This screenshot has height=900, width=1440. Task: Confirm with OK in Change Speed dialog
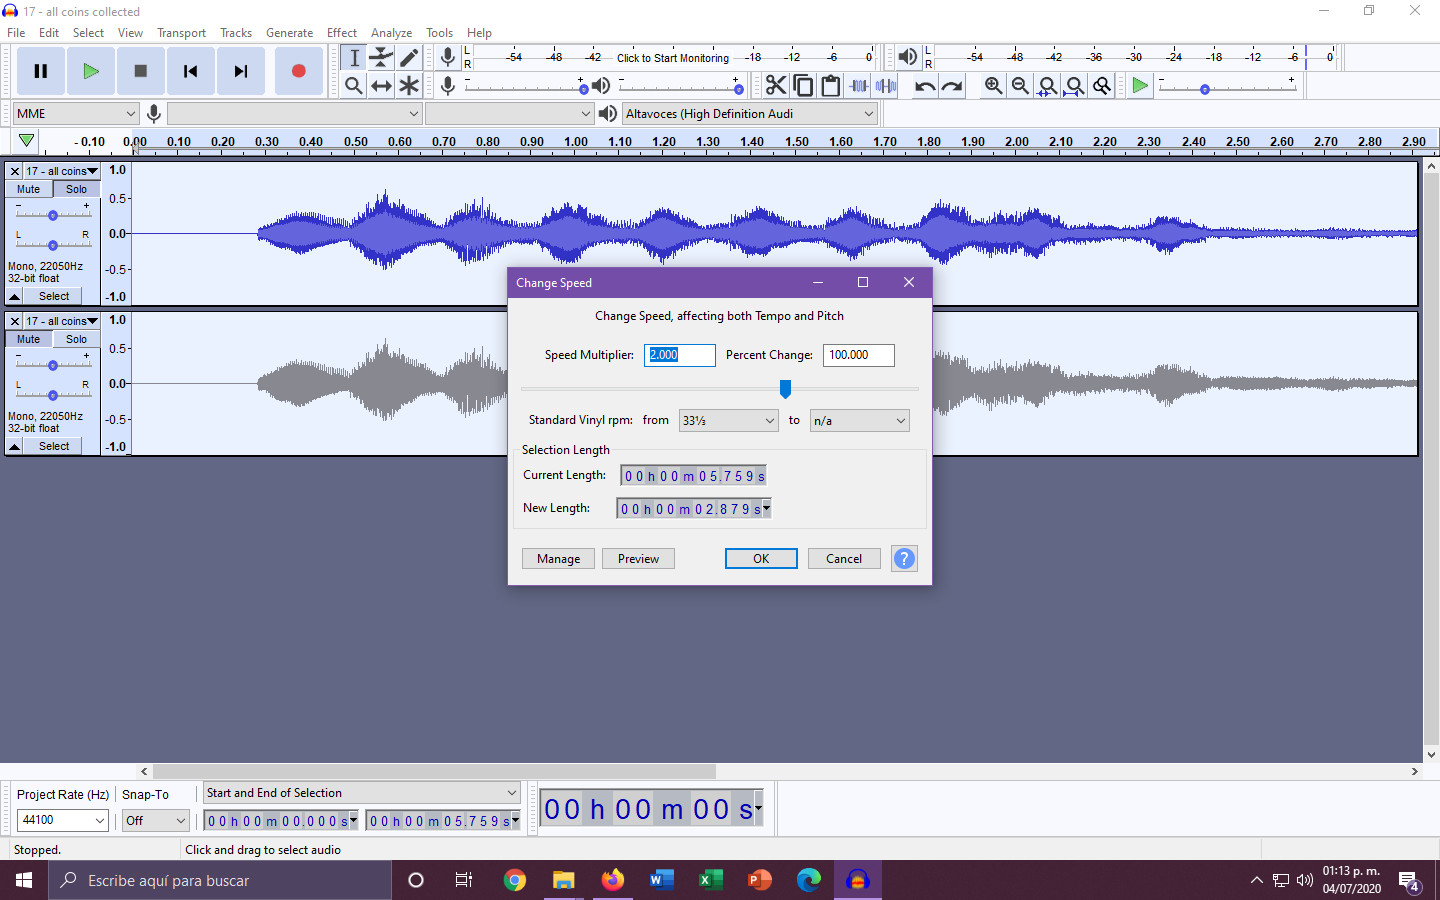coord(761,558)
